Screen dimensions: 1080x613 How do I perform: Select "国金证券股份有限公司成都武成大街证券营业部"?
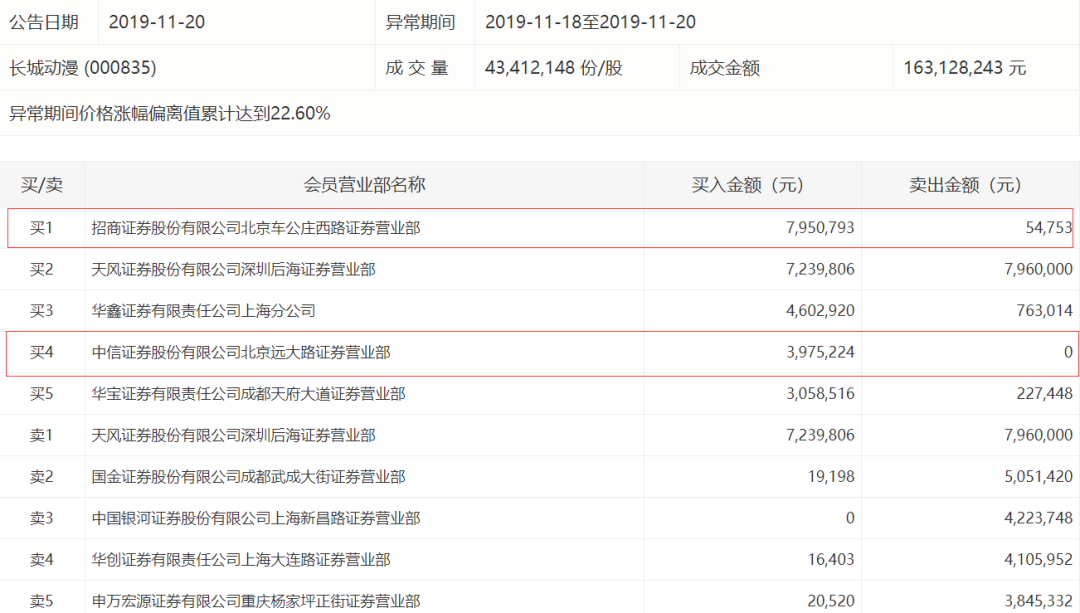coord(249,477)
